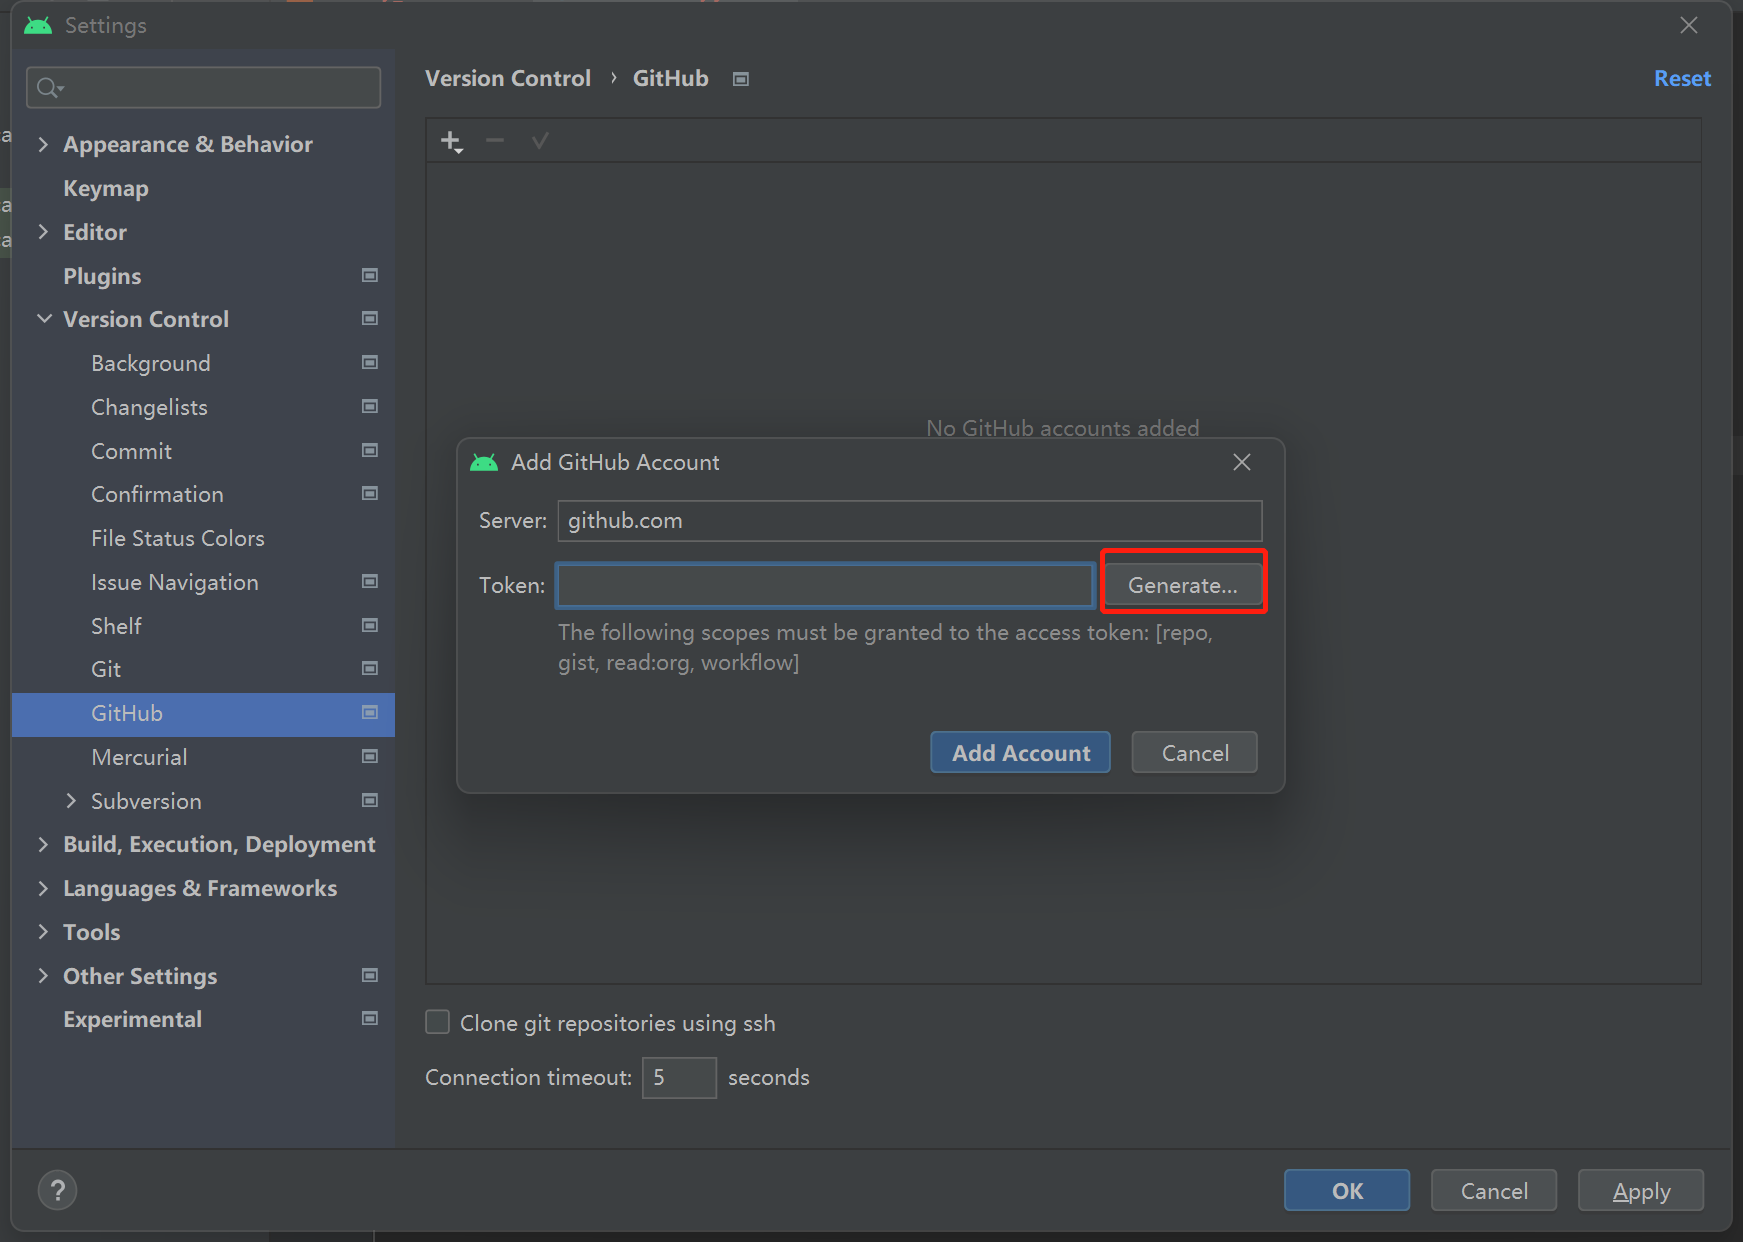Select Changelists settings
The width and height of the screenshot is (1743, 1242).
point(150,407)
